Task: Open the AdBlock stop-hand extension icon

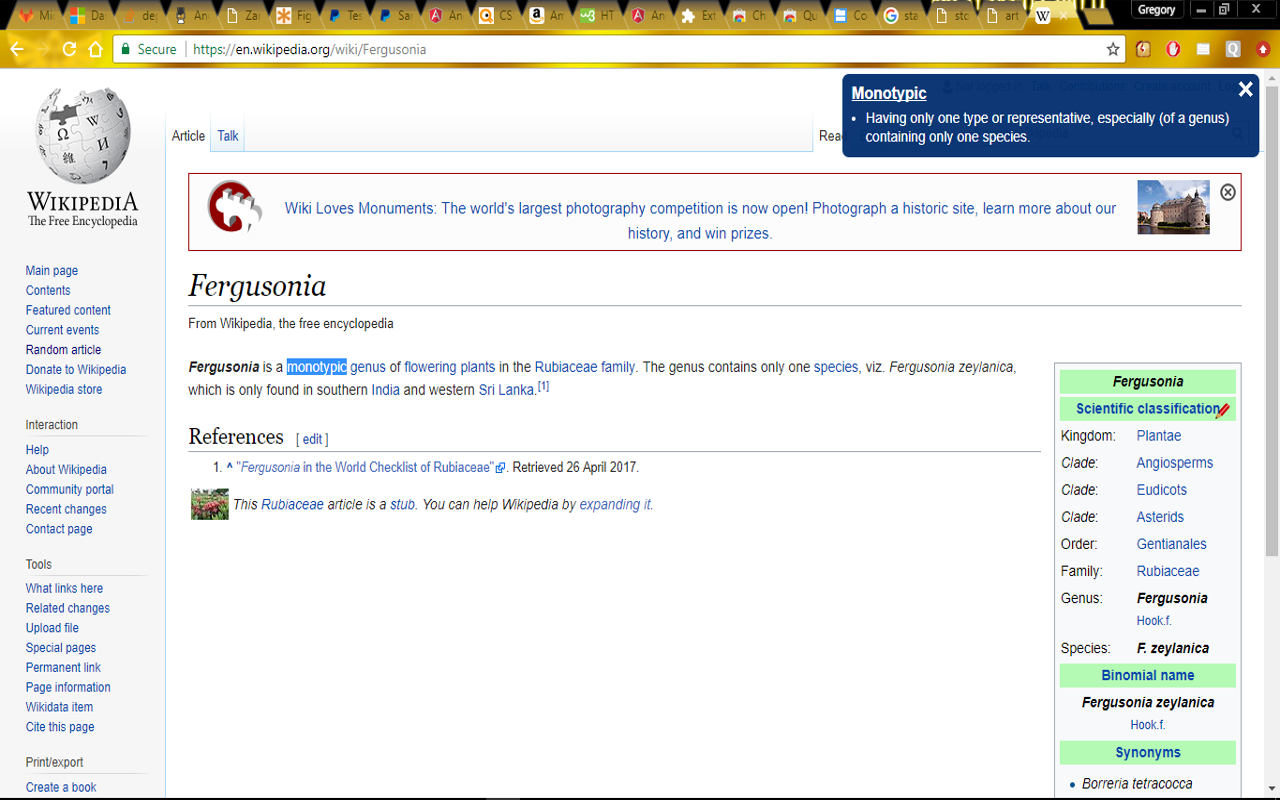Action: pos(1173,49)
